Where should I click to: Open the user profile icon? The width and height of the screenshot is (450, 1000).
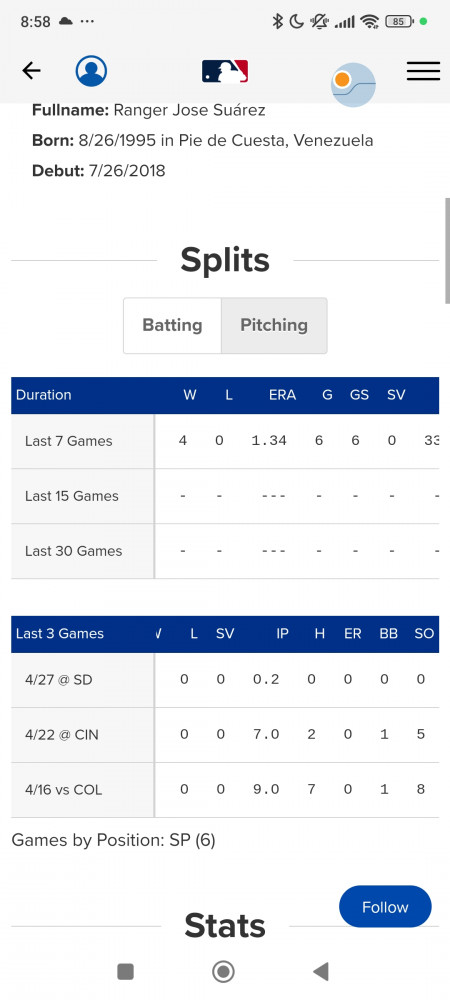click(91, 71)
